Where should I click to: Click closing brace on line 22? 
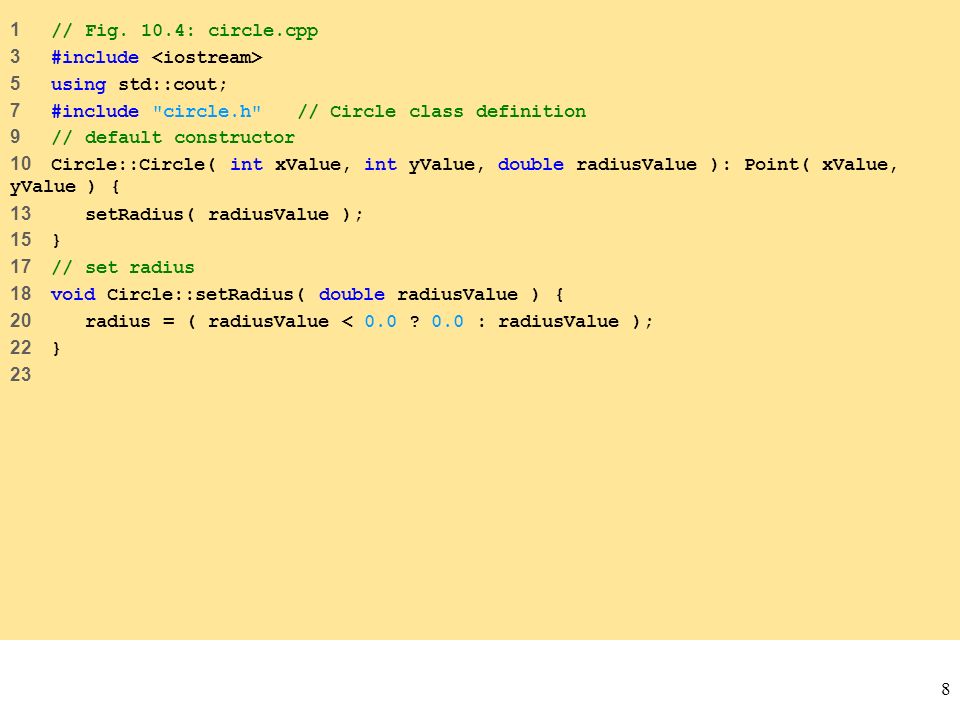[x=56, y=348]
